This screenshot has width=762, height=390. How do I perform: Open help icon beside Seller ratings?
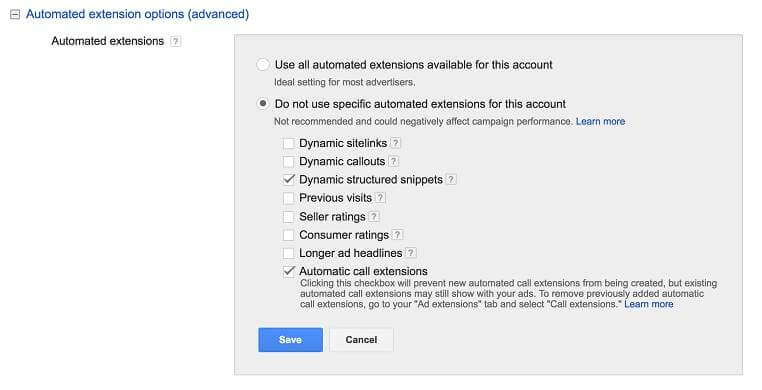374,217
